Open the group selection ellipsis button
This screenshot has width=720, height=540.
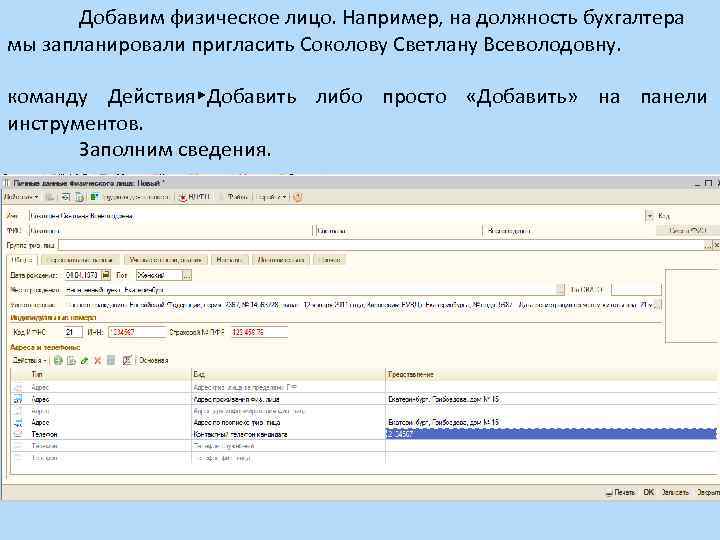[708, 246]
